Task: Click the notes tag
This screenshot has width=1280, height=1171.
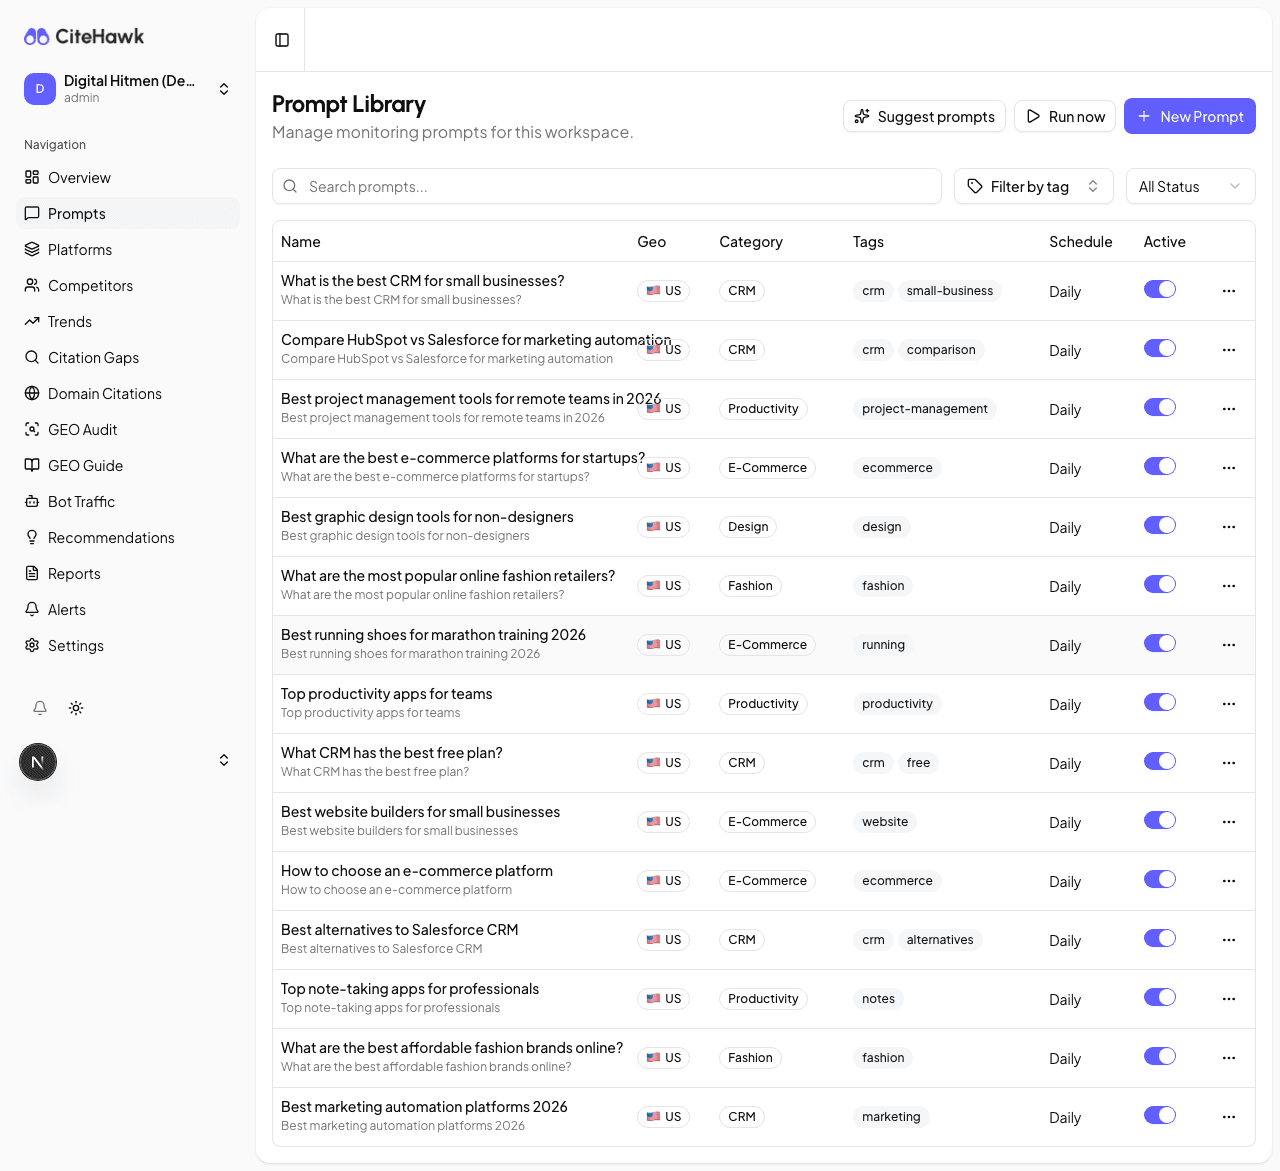Action: 879,999
